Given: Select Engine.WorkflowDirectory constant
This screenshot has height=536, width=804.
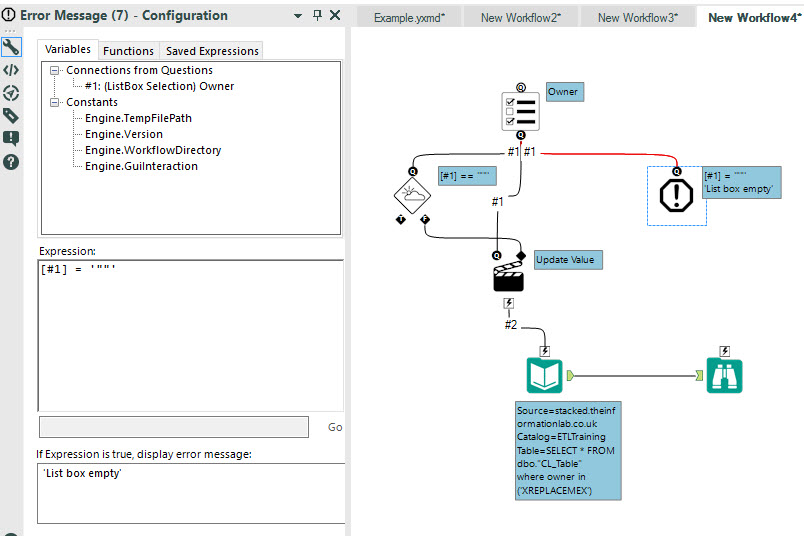Looking at the screenshot, I should click(x=153, y=150).
